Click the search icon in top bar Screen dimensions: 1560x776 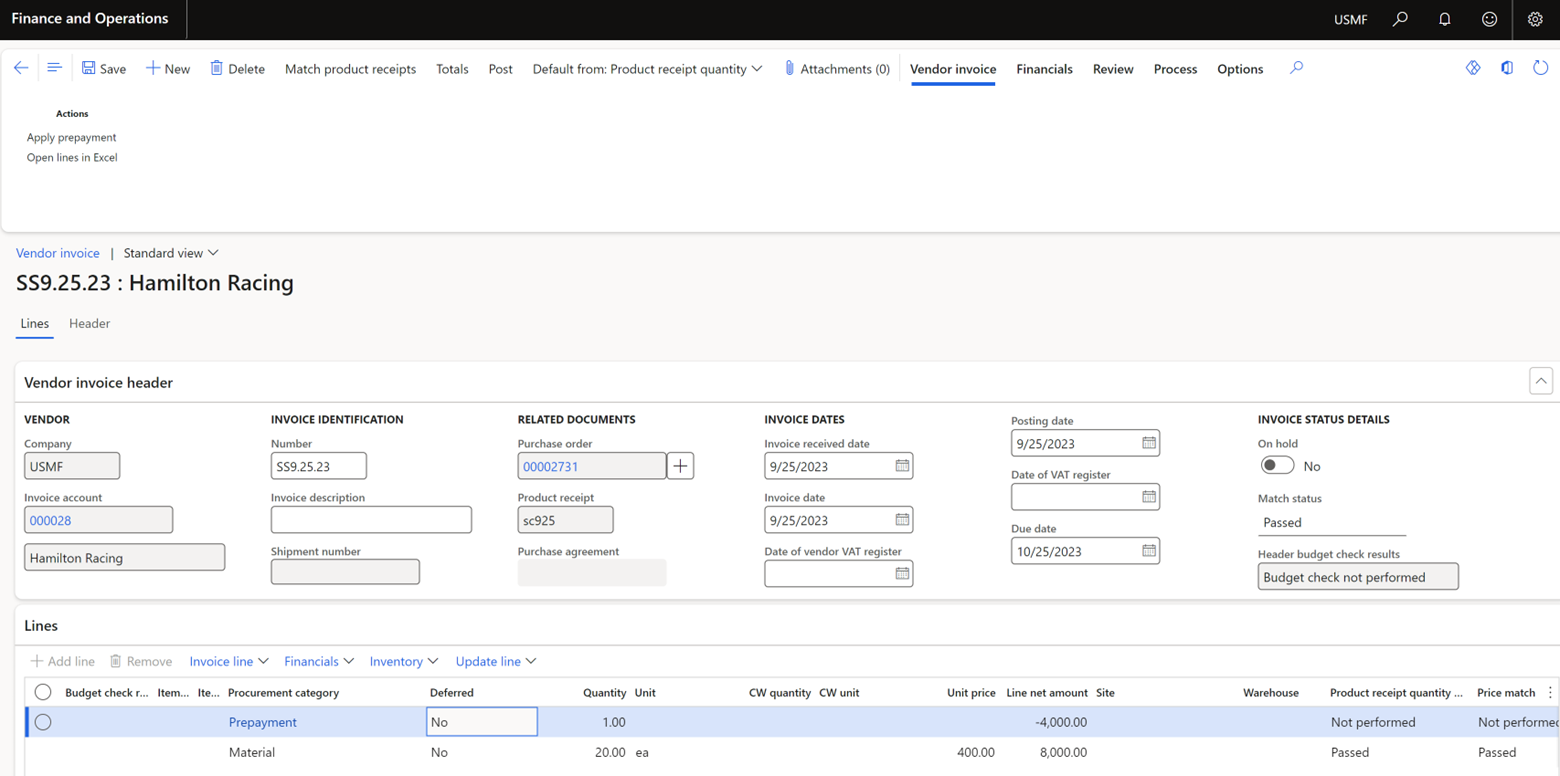point(1400,19)
